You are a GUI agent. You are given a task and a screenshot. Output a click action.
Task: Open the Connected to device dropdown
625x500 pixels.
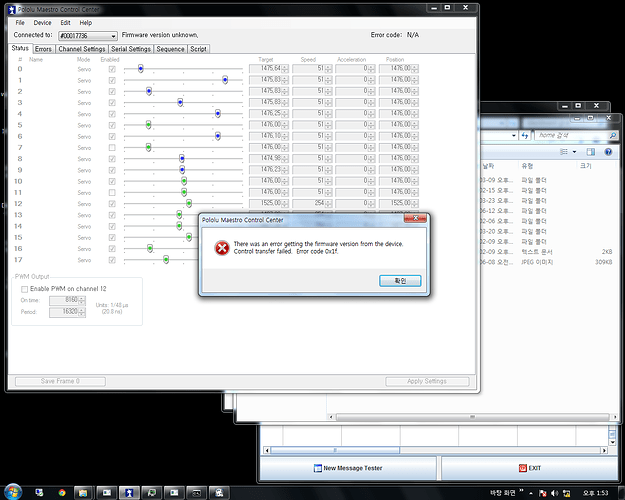112,36
